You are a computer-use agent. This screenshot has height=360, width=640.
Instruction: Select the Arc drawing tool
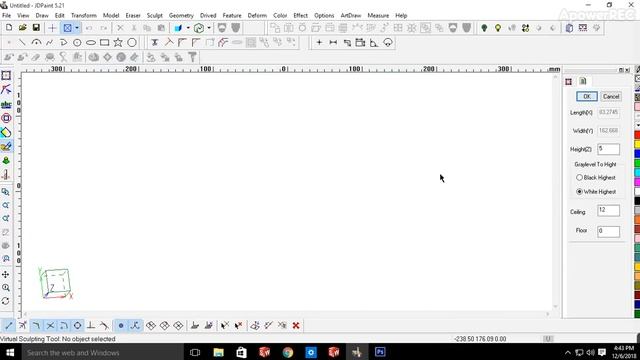click(x=36, y=42)
